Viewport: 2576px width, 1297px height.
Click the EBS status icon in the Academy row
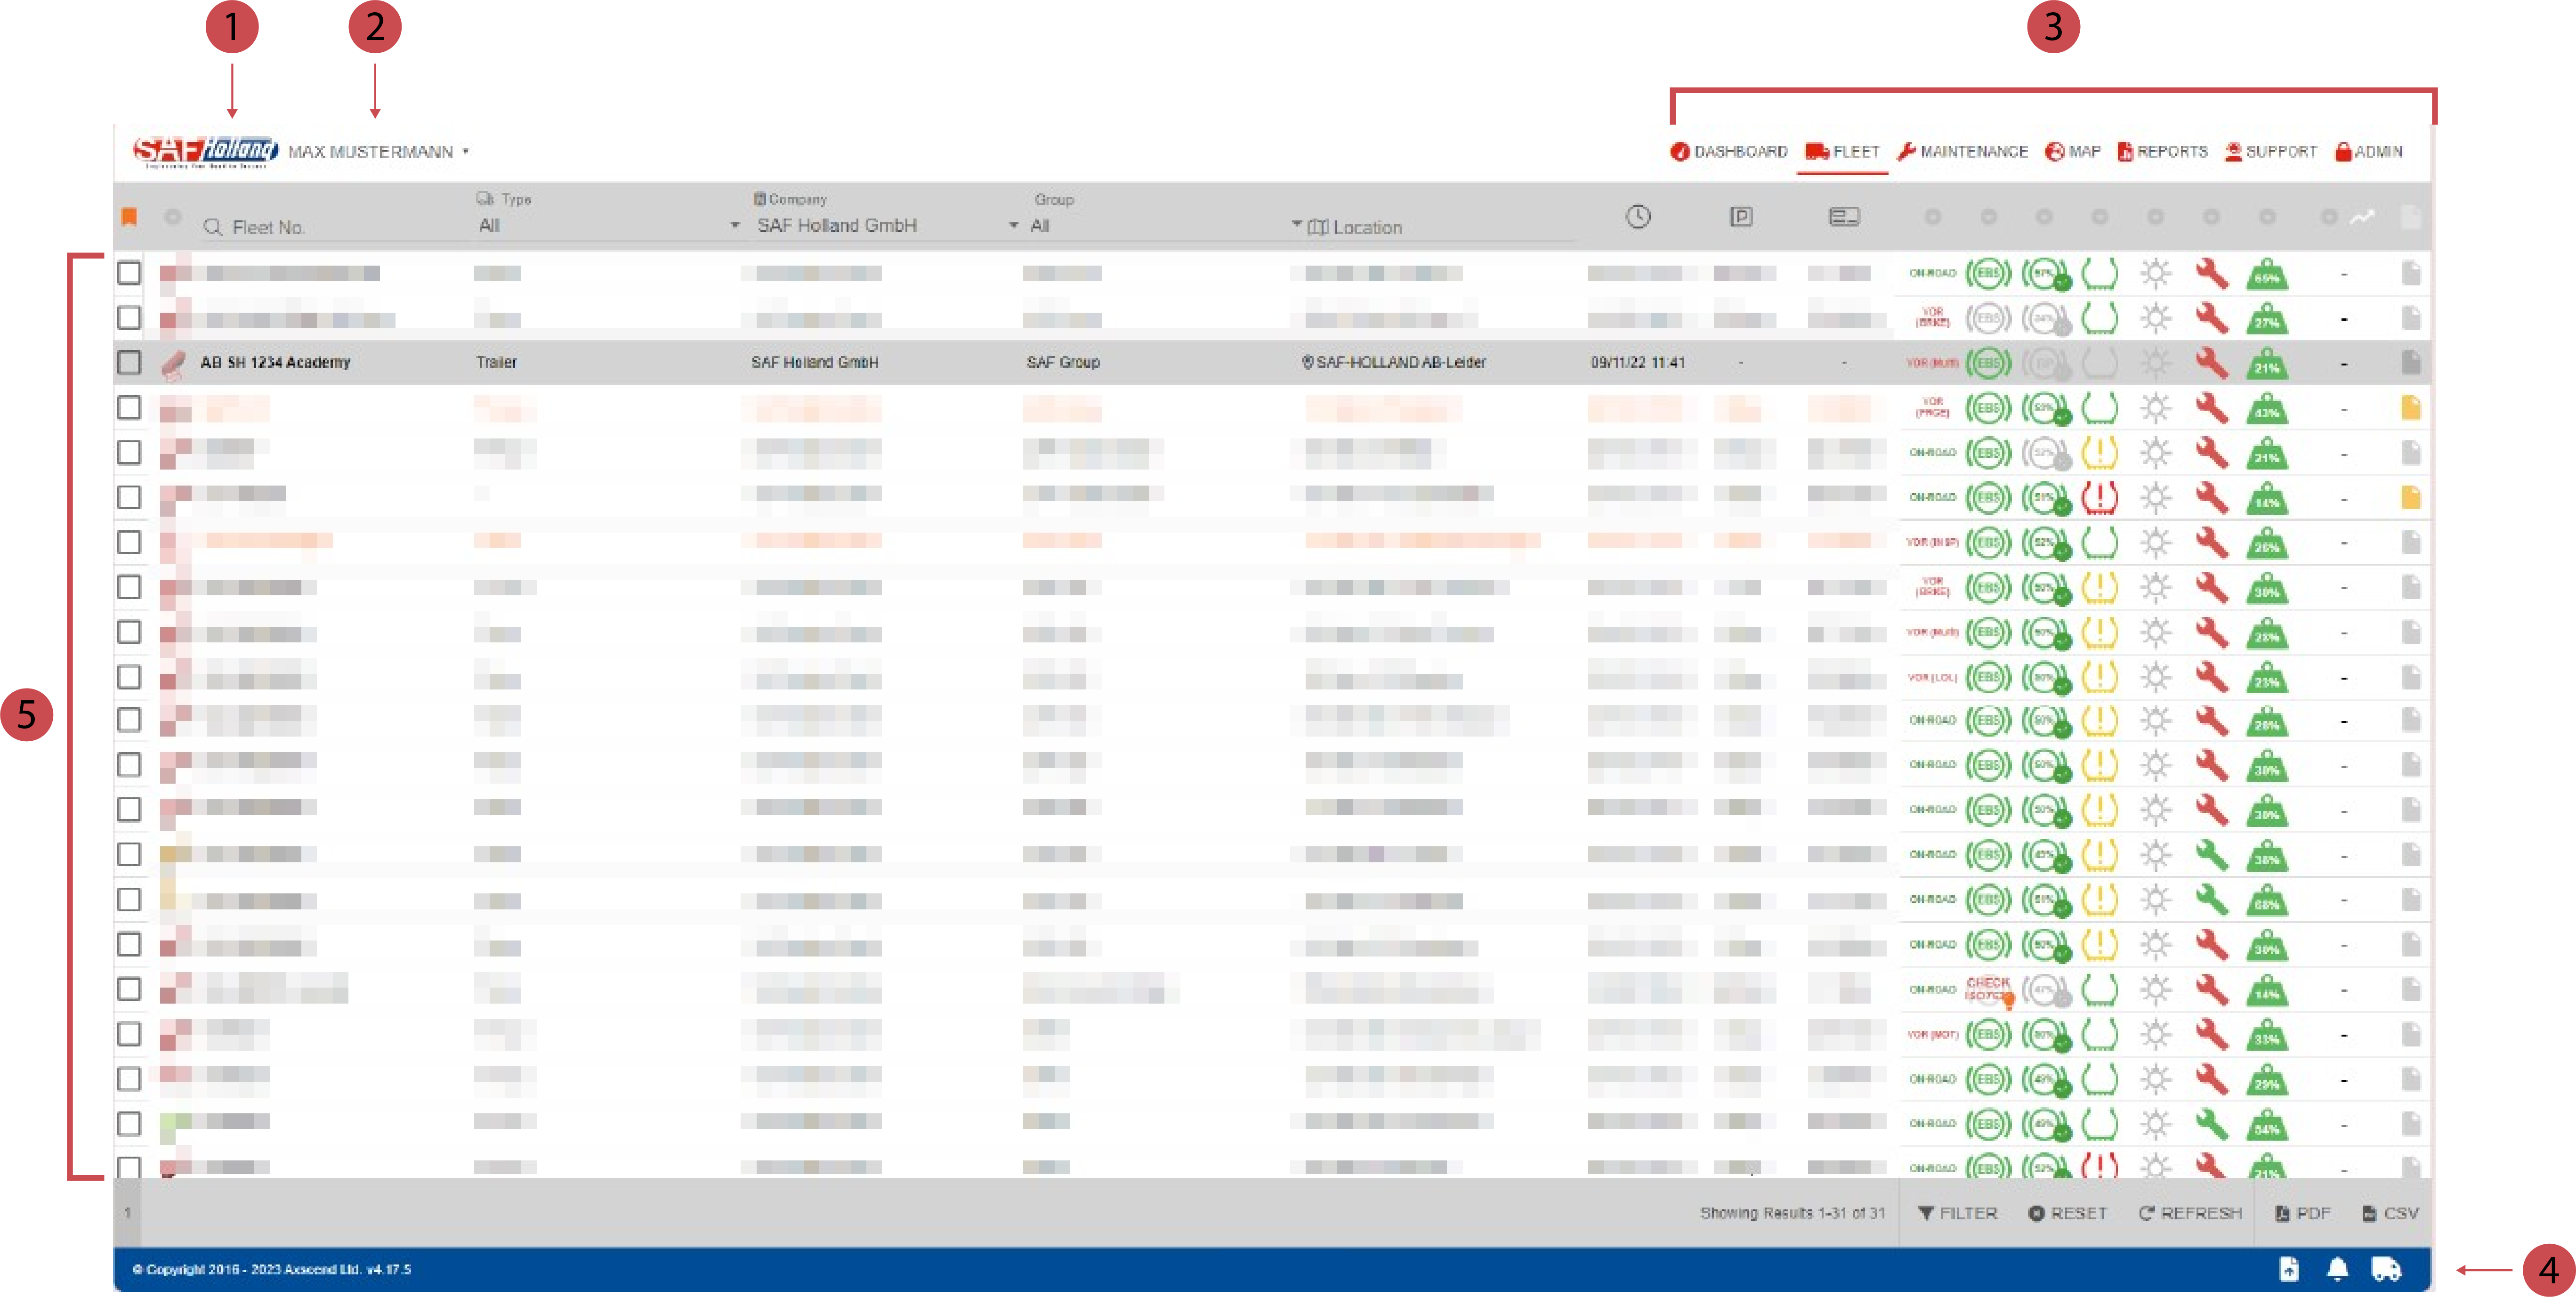pyautogui.click(x=1988, y=362)
